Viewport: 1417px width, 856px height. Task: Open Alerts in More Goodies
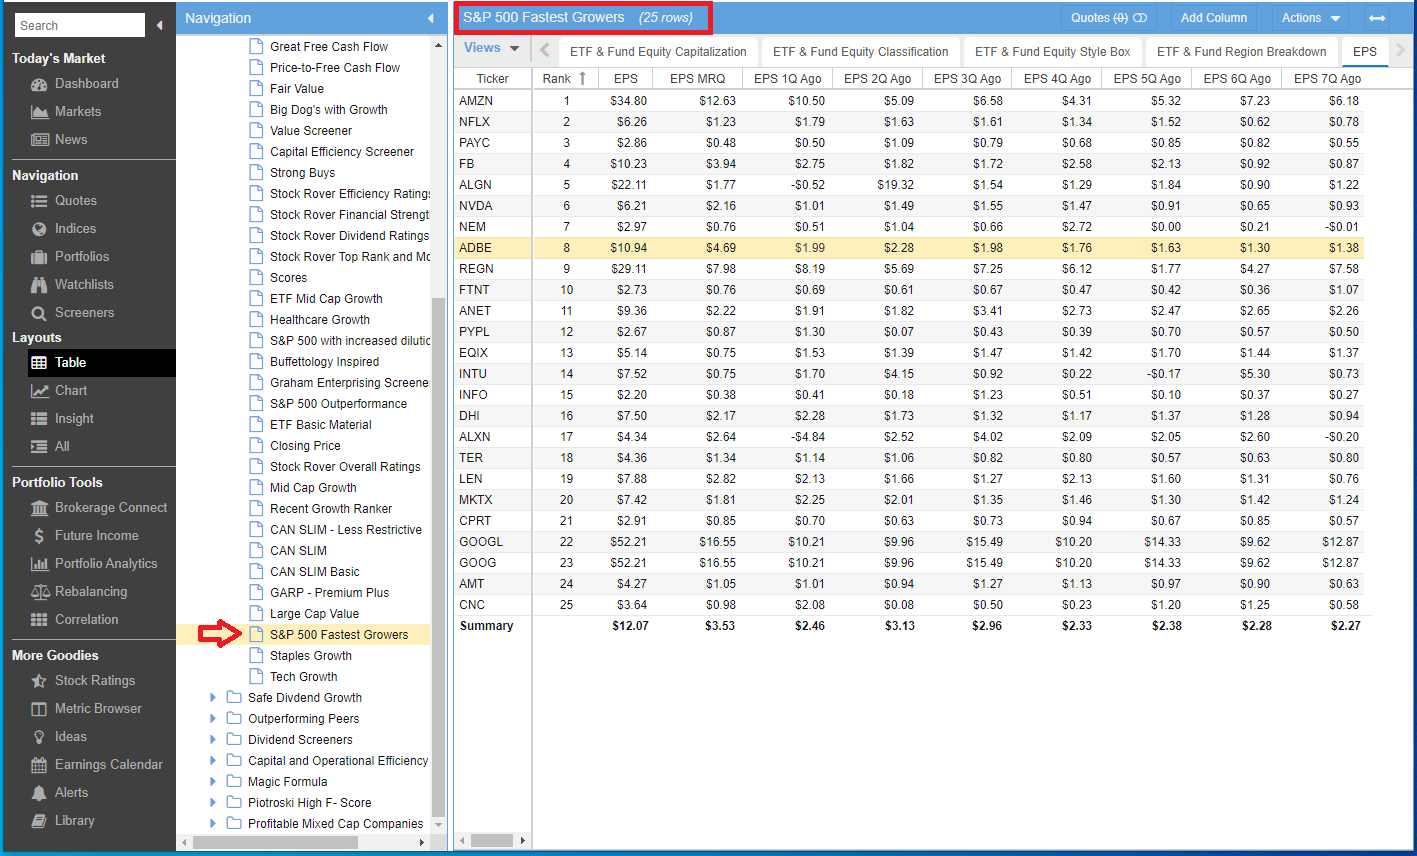pos(59,793)
